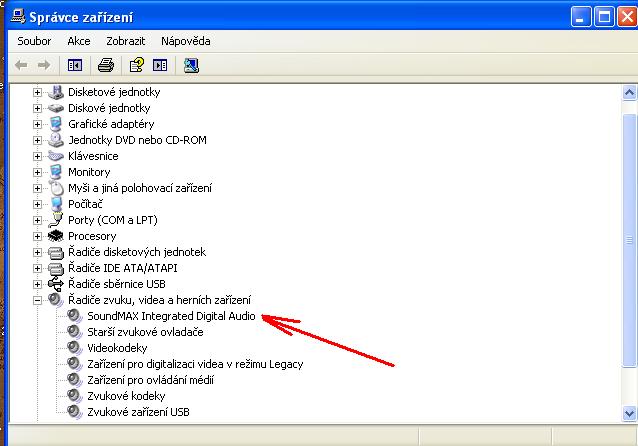Select the Videokodeky entry
Viewport: 638px width, 446px height.
117,348
